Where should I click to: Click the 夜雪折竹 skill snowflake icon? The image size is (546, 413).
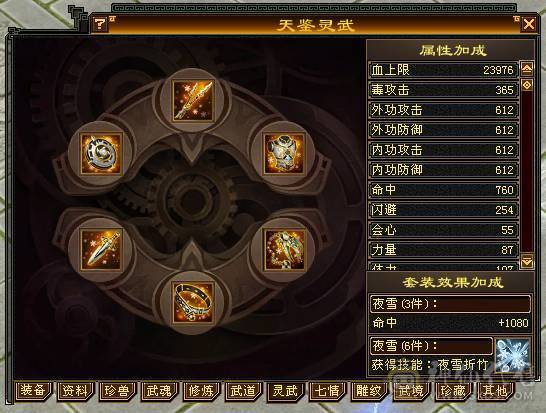[x=513, y=354]
